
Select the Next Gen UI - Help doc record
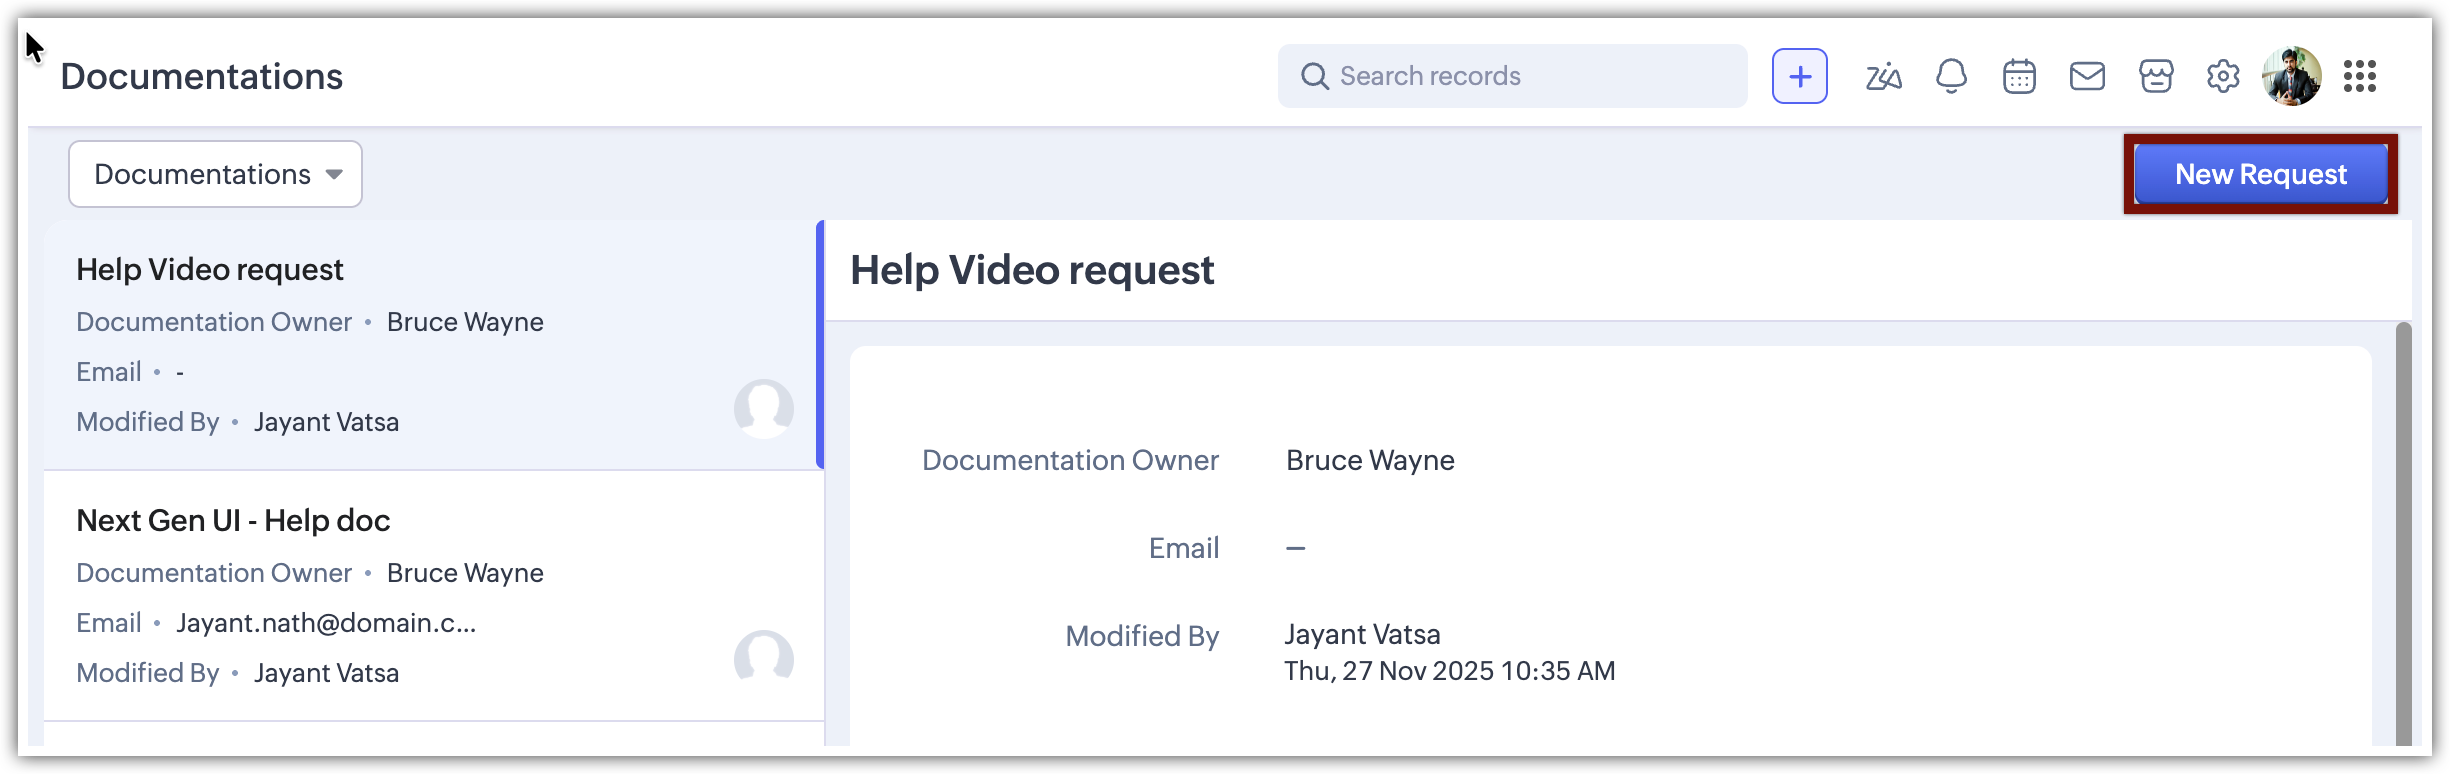233,521
